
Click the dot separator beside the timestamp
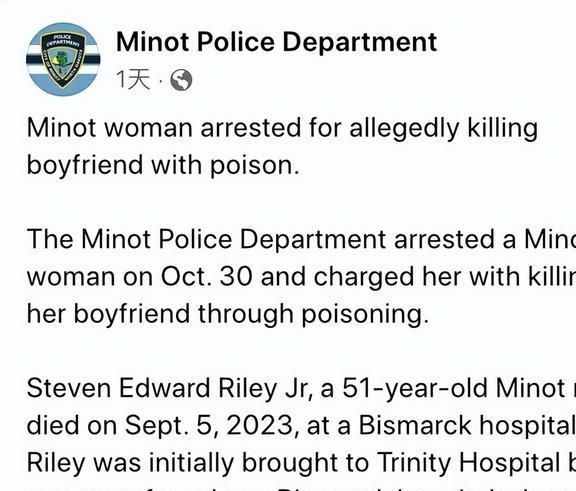point(161,80)
